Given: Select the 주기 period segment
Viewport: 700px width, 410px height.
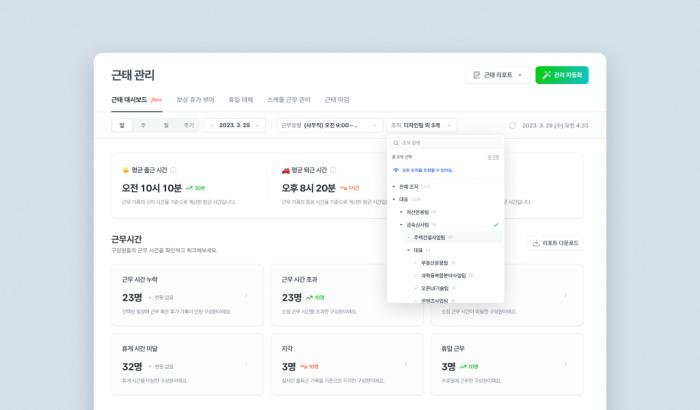Looking at the screenshot, I should (189, 126).
